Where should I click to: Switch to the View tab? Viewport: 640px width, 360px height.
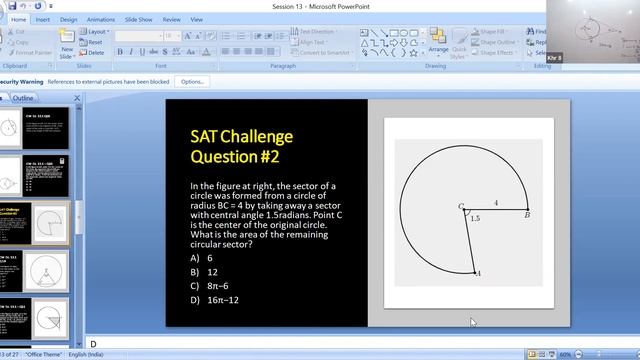[196, 20]
